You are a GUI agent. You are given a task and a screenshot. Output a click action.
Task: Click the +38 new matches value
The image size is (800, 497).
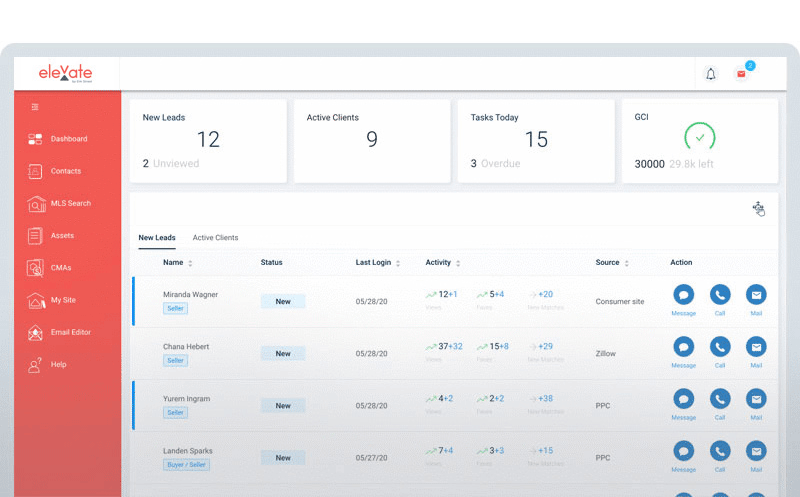pos(545,399)
